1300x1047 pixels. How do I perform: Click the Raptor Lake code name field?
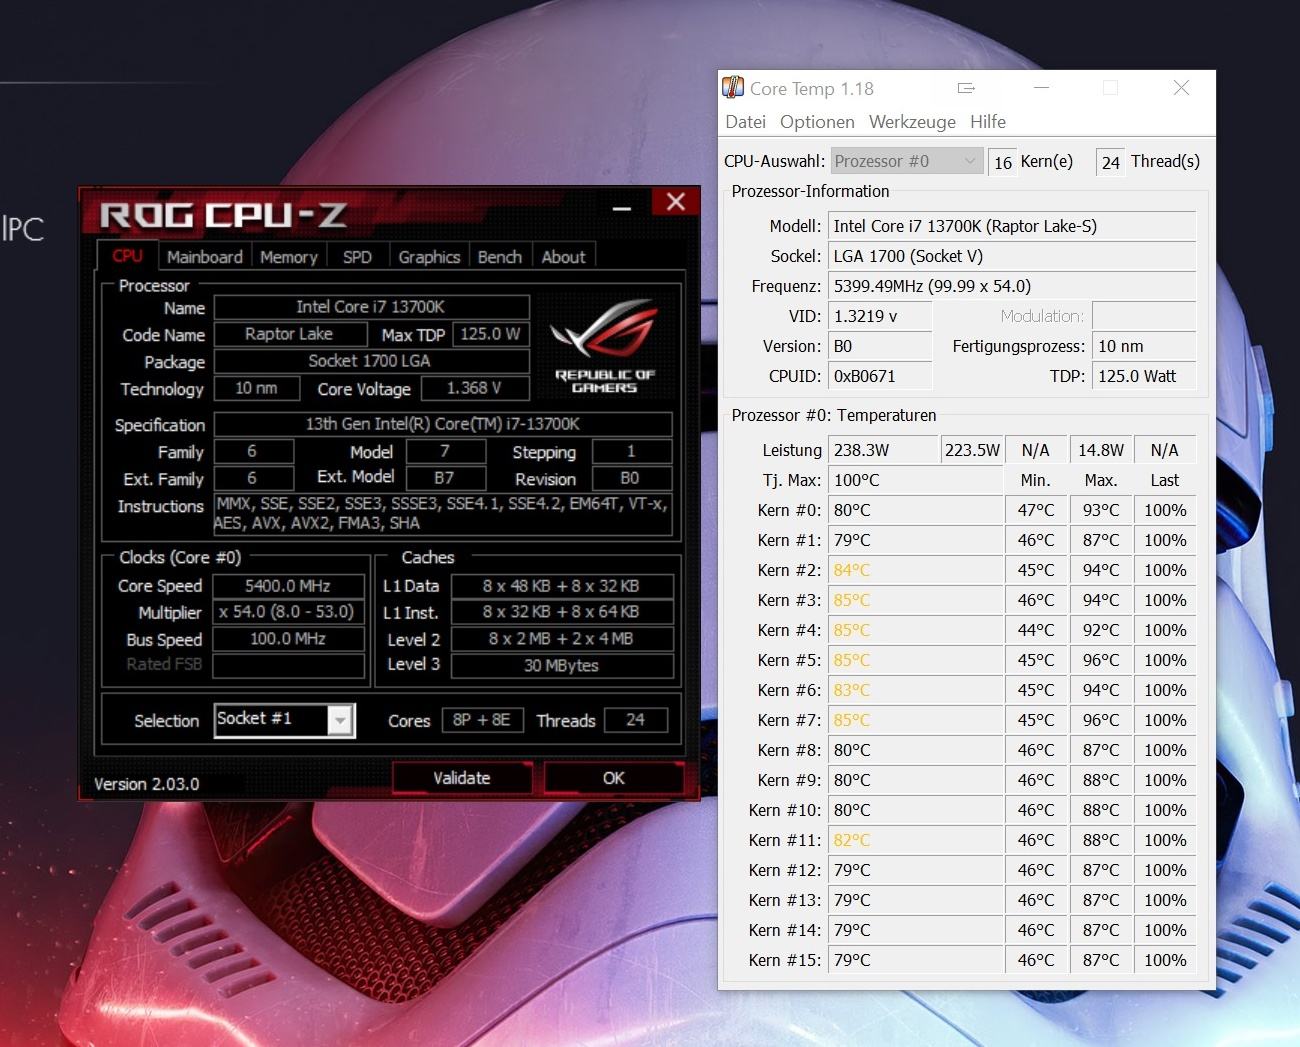[x=289, y=334]
